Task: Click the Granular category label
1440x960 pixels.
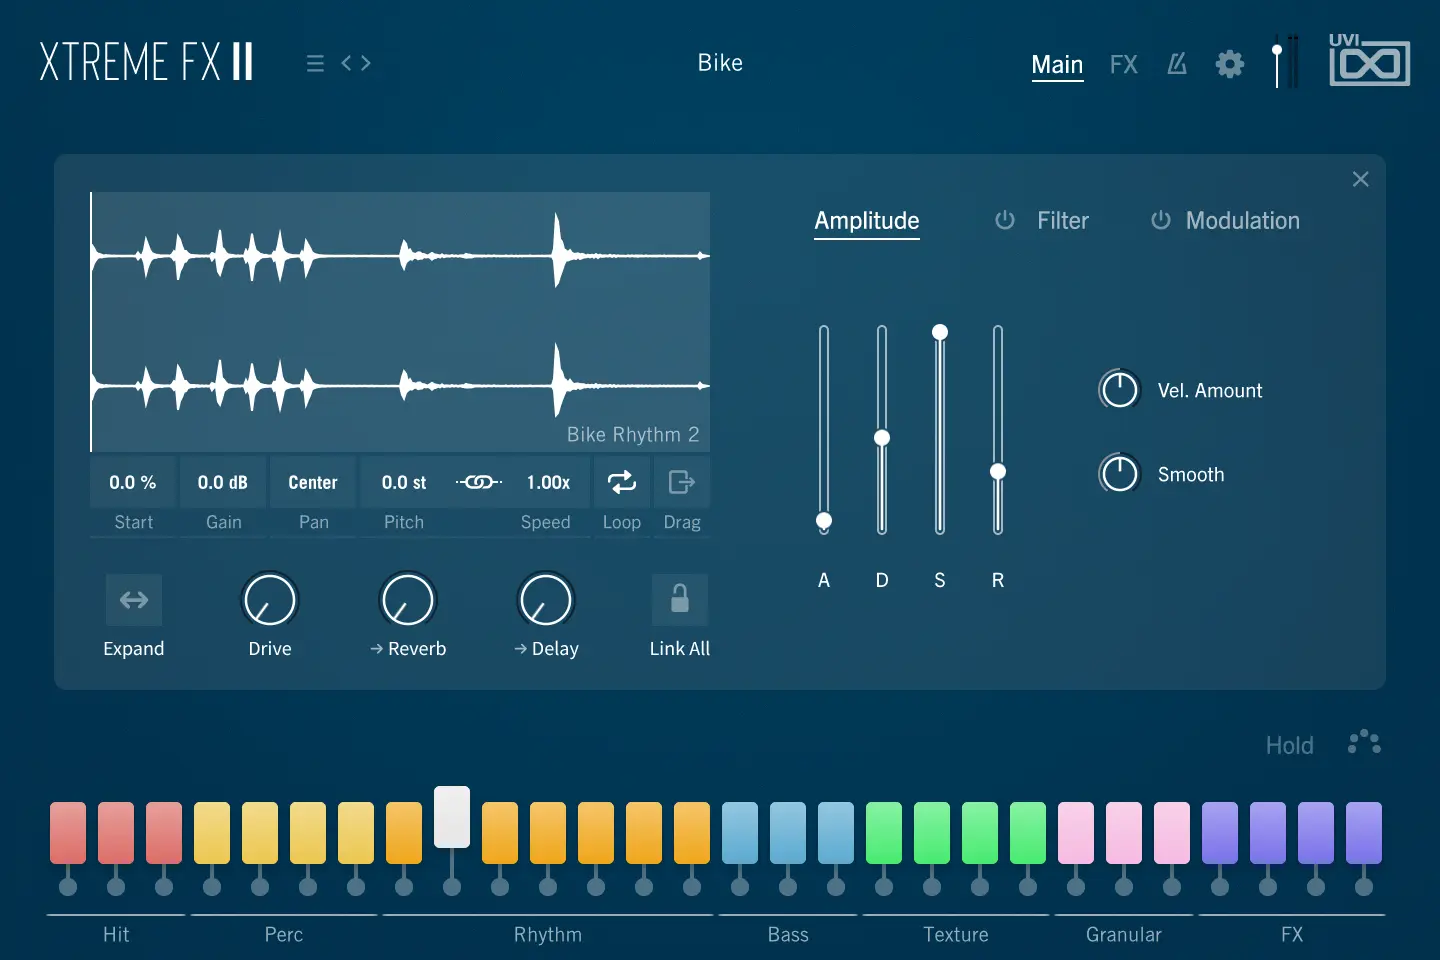Action: [x=1124, y=934]
